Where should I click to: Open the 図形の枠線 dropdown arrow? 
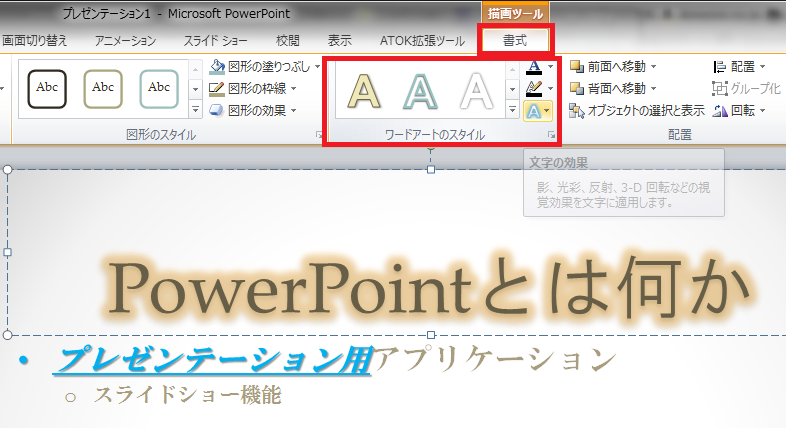(293, 89)
